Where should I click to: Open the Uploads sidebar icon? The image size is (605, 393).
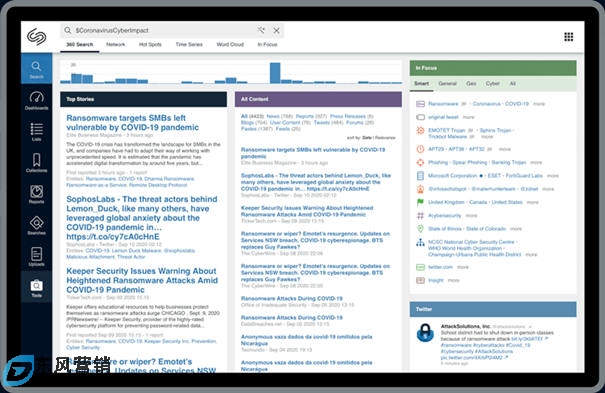[x=36, y=257]
